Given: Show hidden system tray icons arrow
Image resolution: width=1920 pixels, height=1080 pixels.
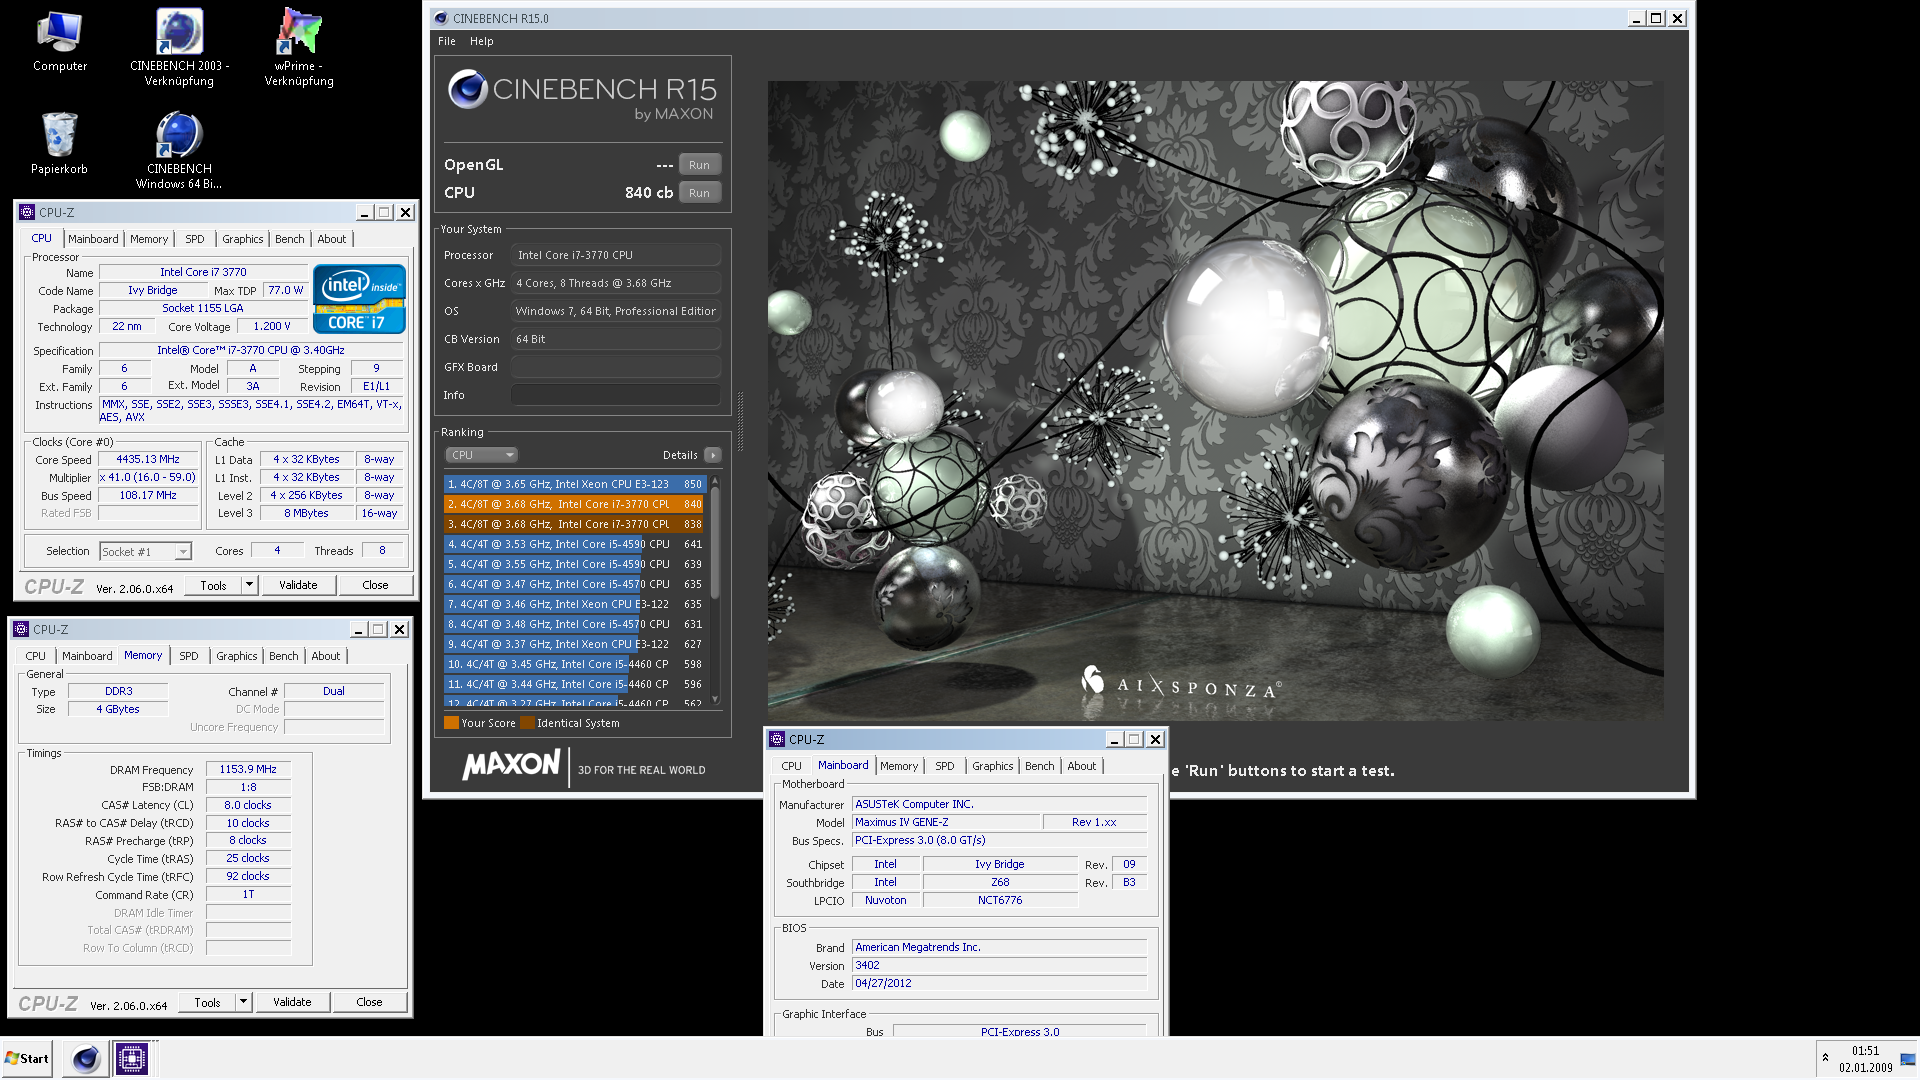Looking at the screenshot, I should [x=1825, y=1058].
